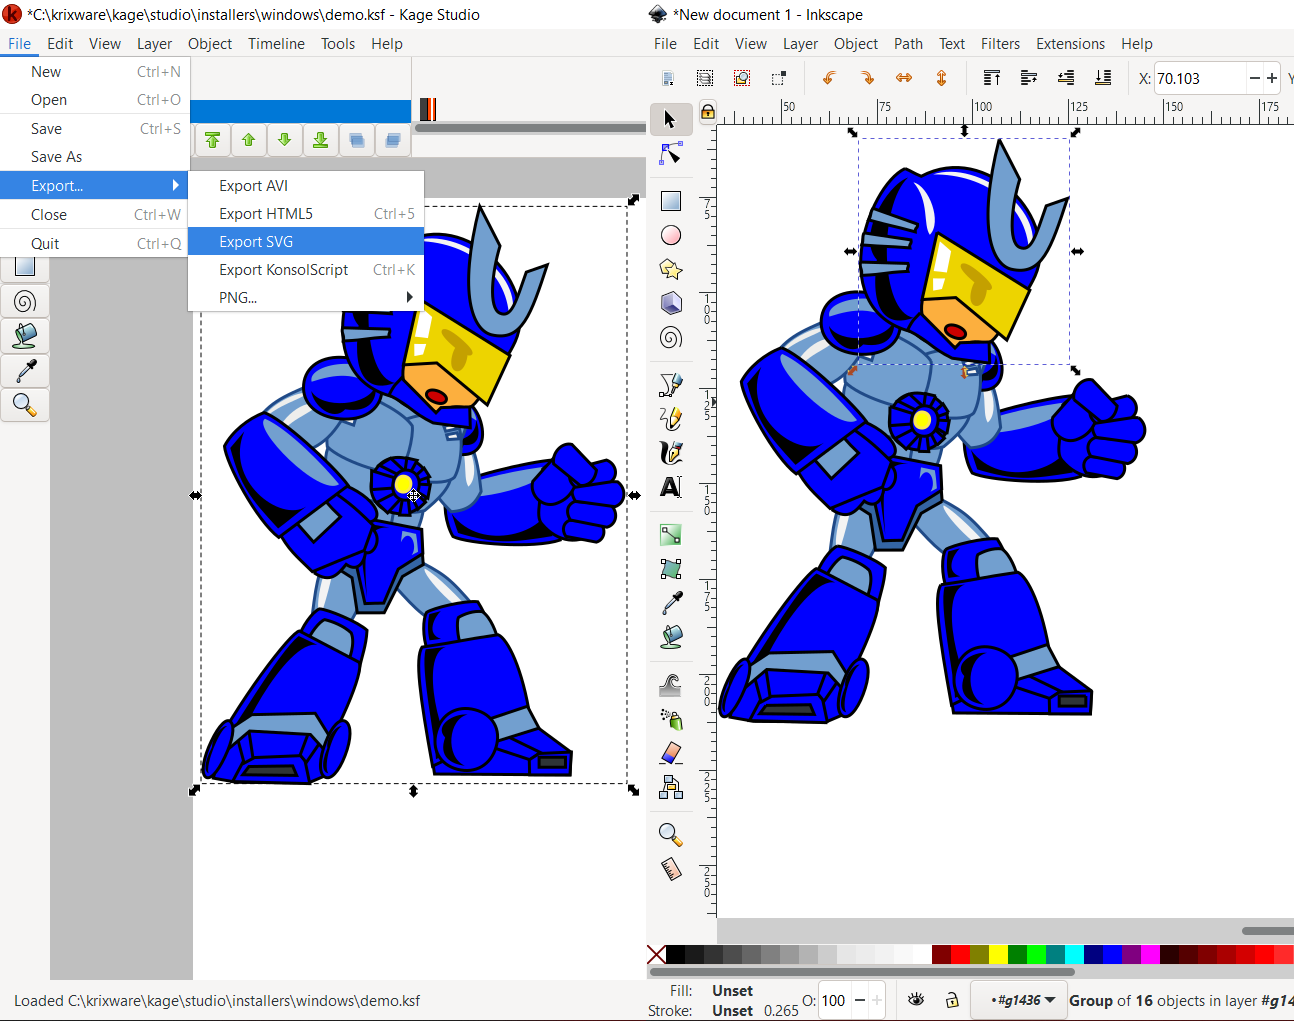Image resolution: width=1294 pixels, height=1021 pixels.
Task: Click the no-color X swatch in palette
Action: [x=656, y=954]
